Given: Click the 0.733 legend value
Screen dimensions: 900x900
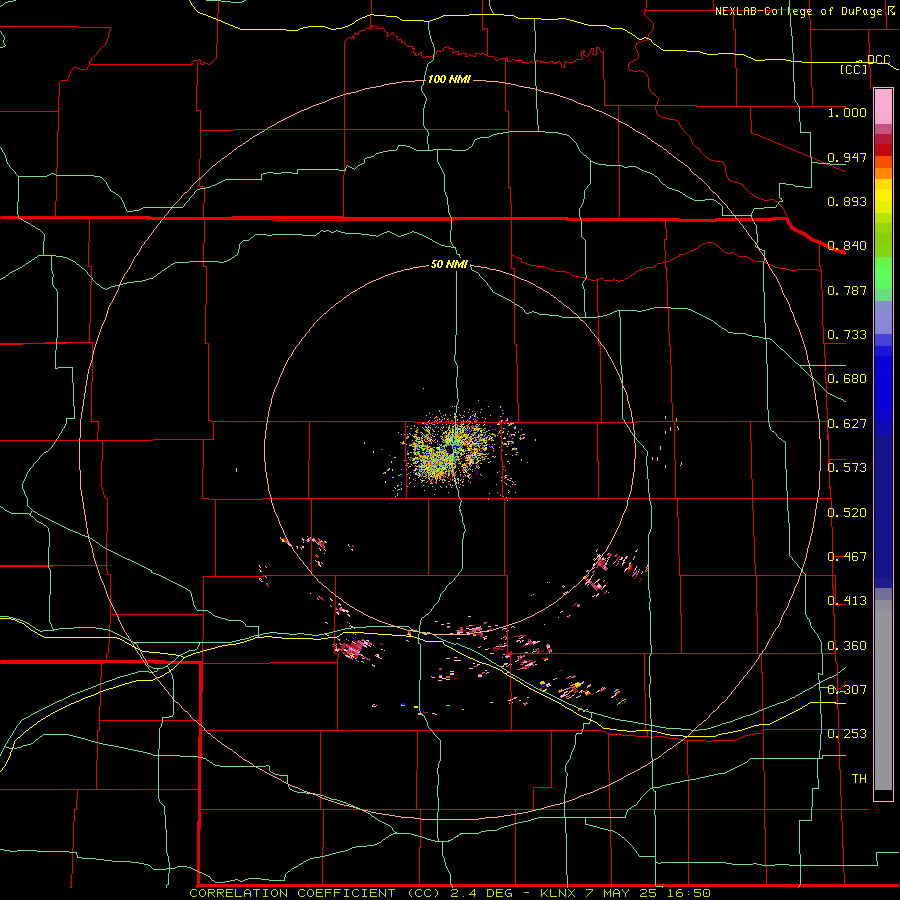Looking at the screenshot, I should pyautogui.click(x=847, y=335).
